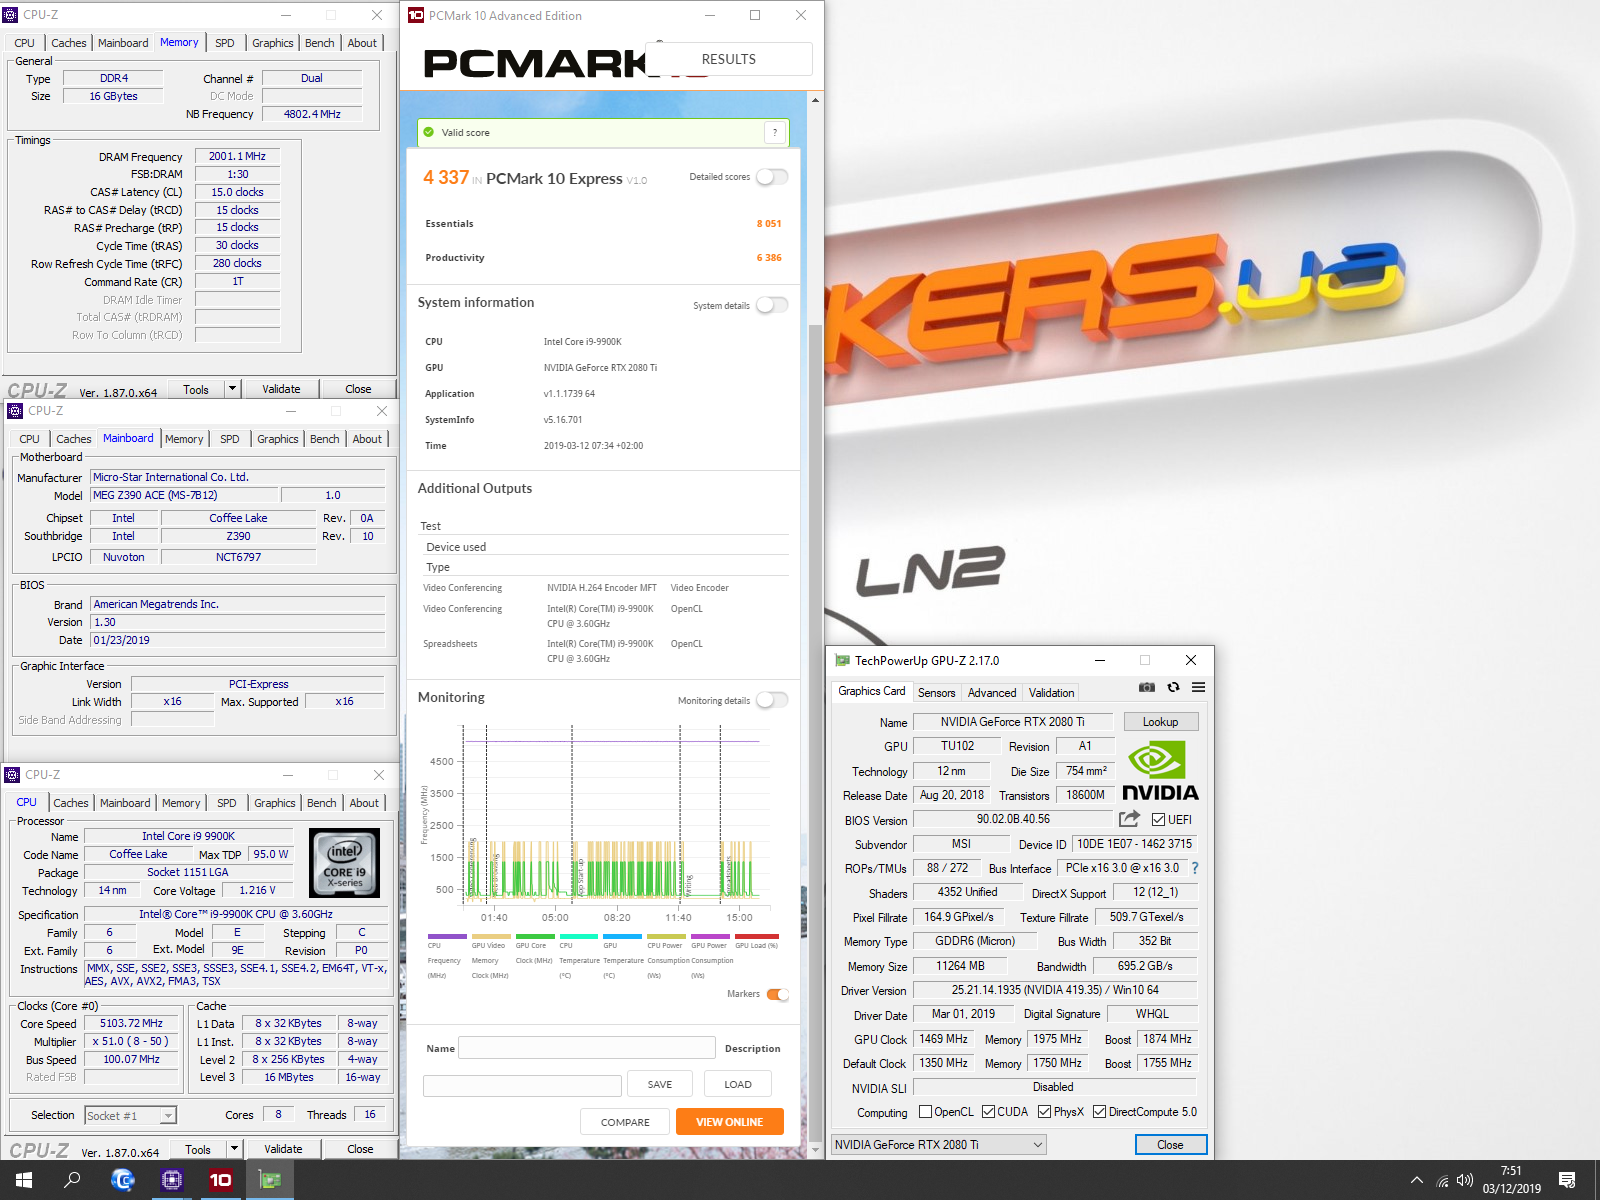
Task: Toggle the CUDA computing checkbox
Action: [988, 1112]
